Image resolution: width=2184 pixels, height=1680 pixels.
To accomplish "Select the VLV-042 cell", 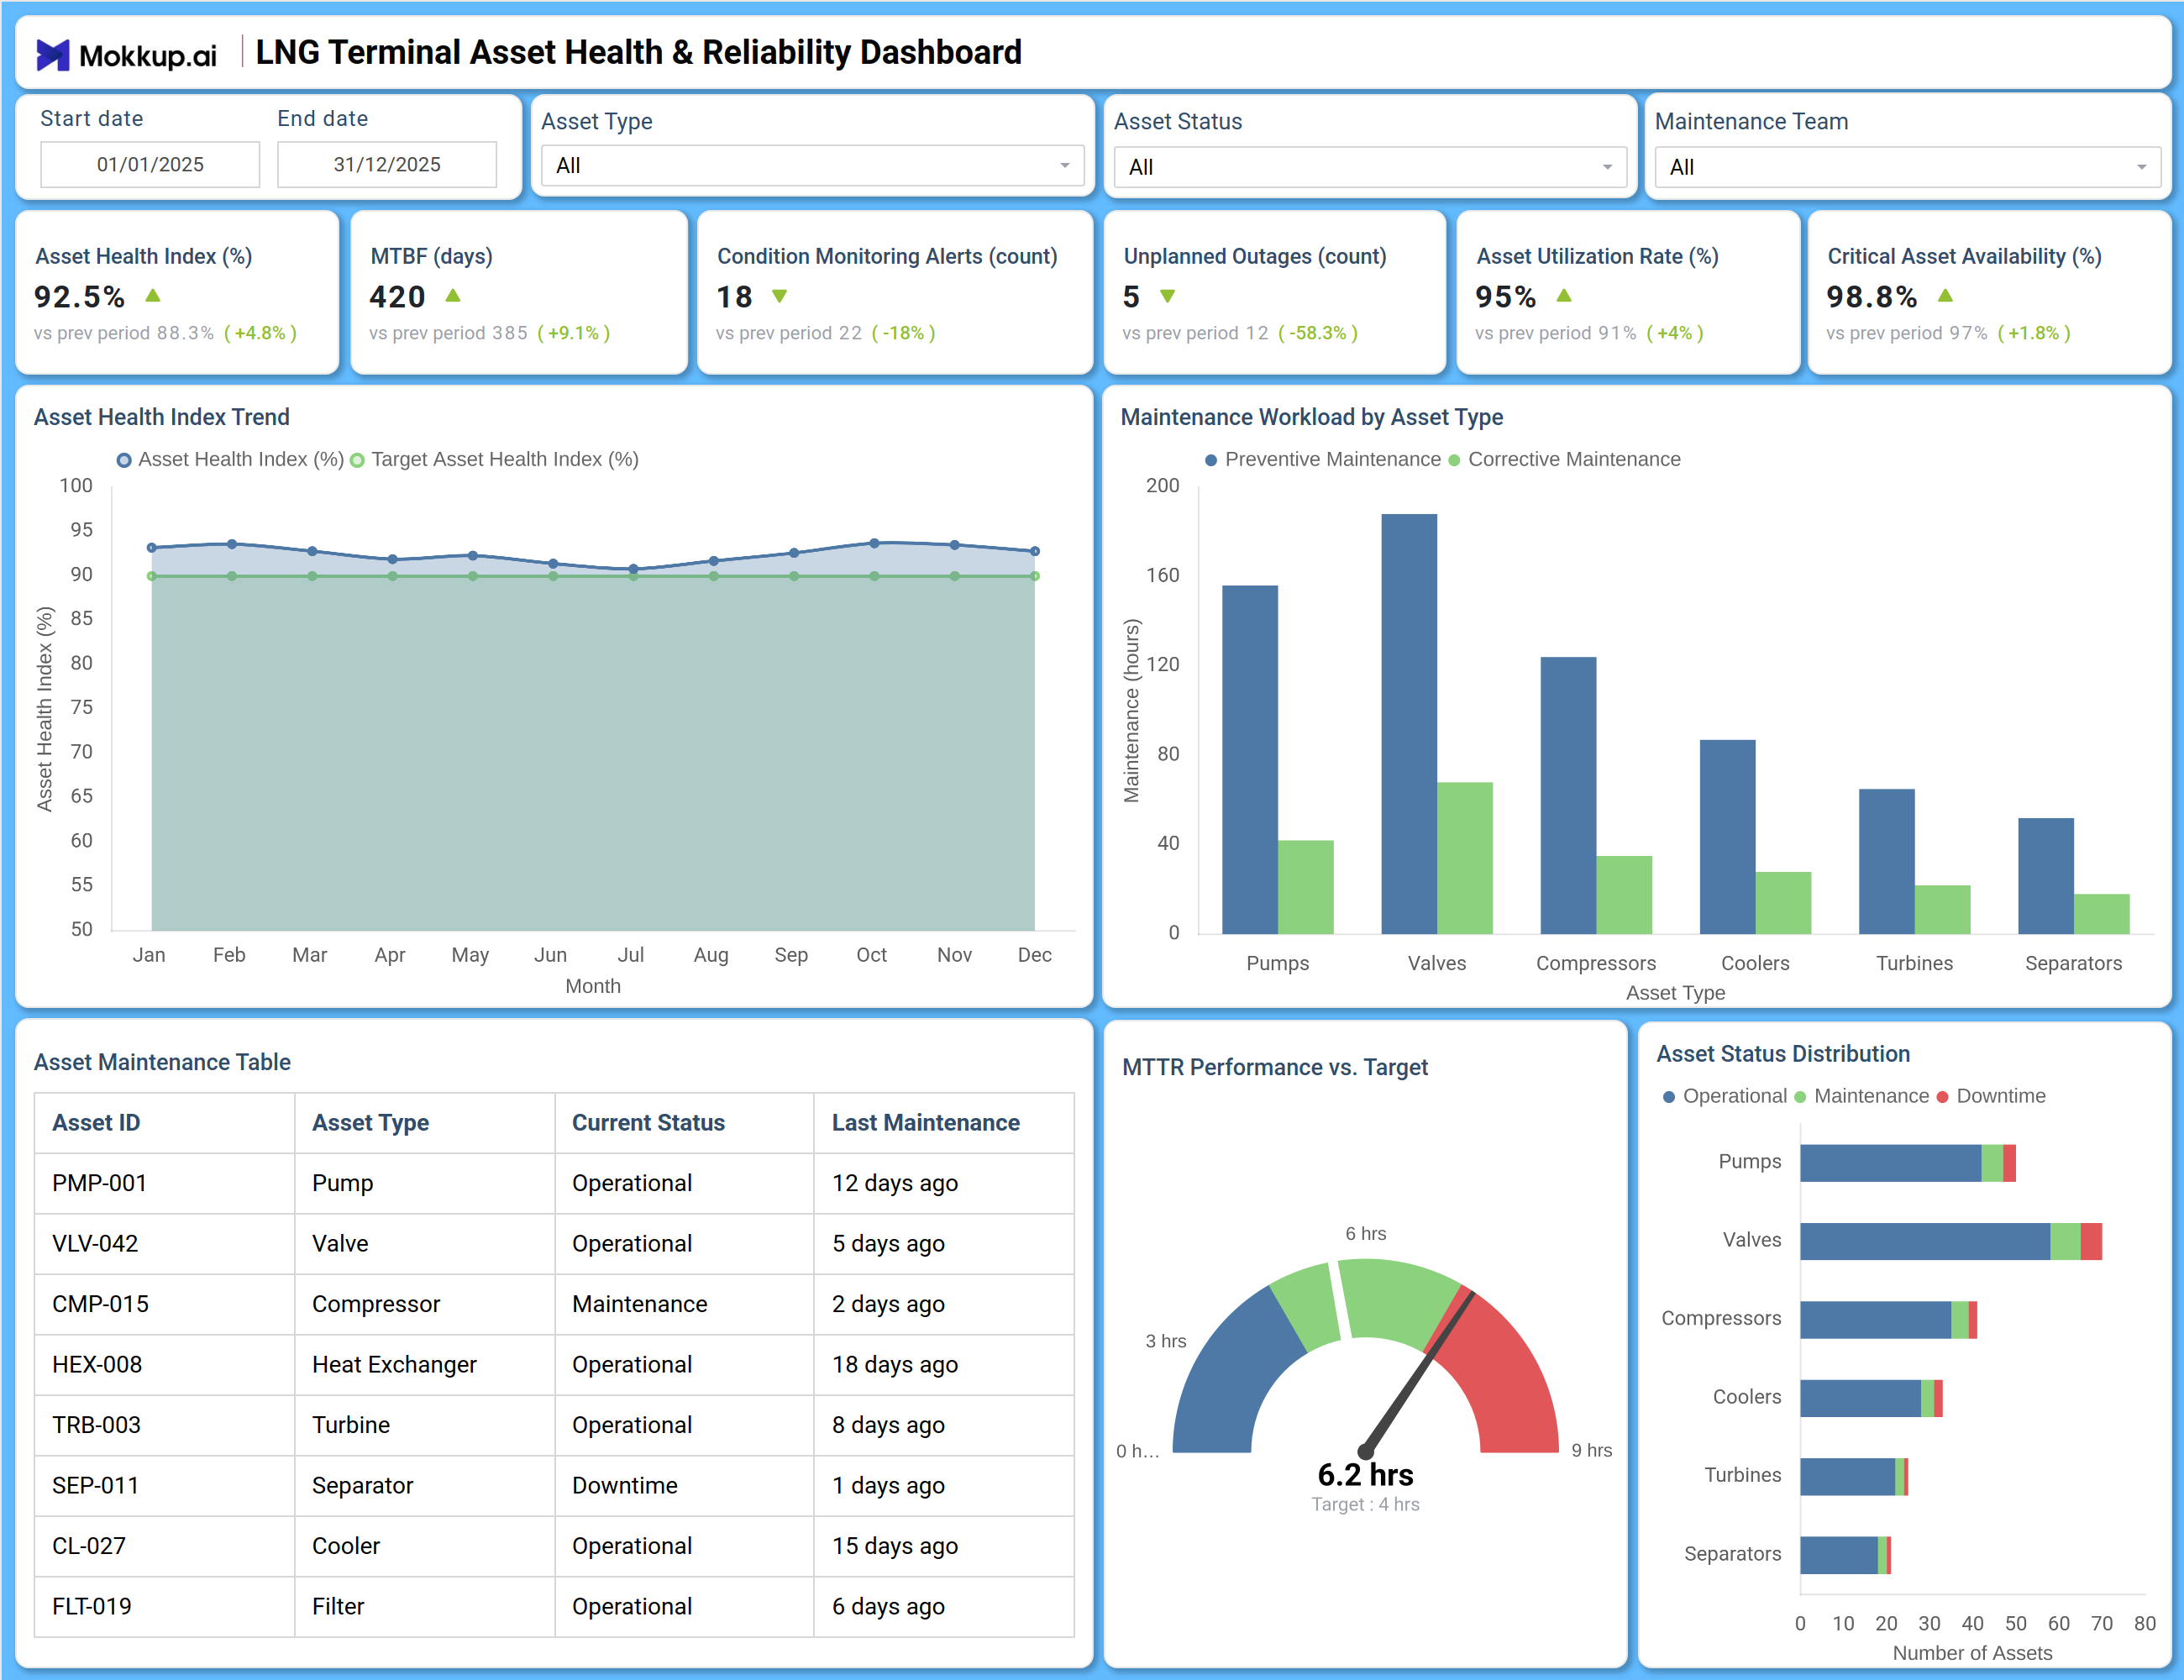I will [x=165, y=1244].
